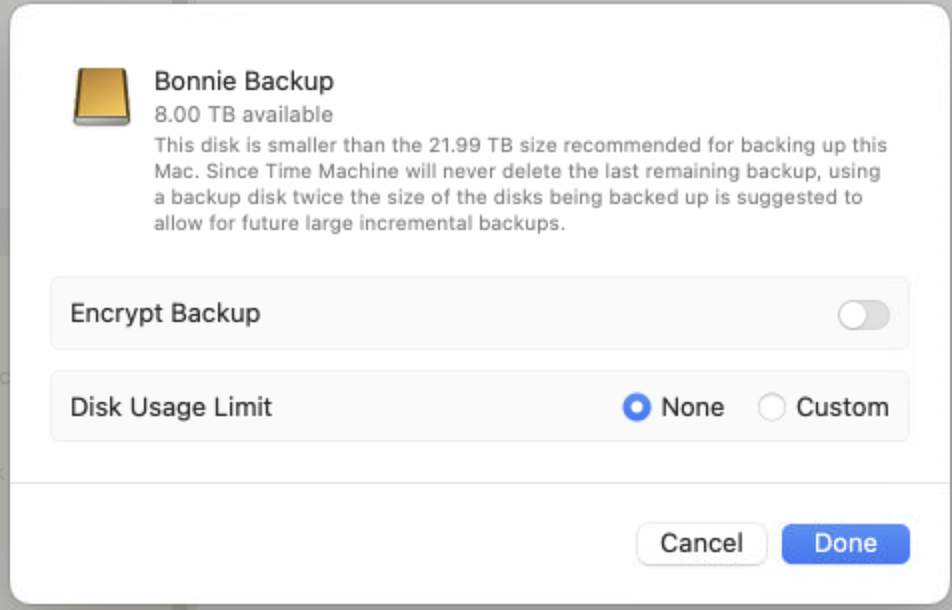Click empty space in Disk Usage Limit row

click(440, 407)
